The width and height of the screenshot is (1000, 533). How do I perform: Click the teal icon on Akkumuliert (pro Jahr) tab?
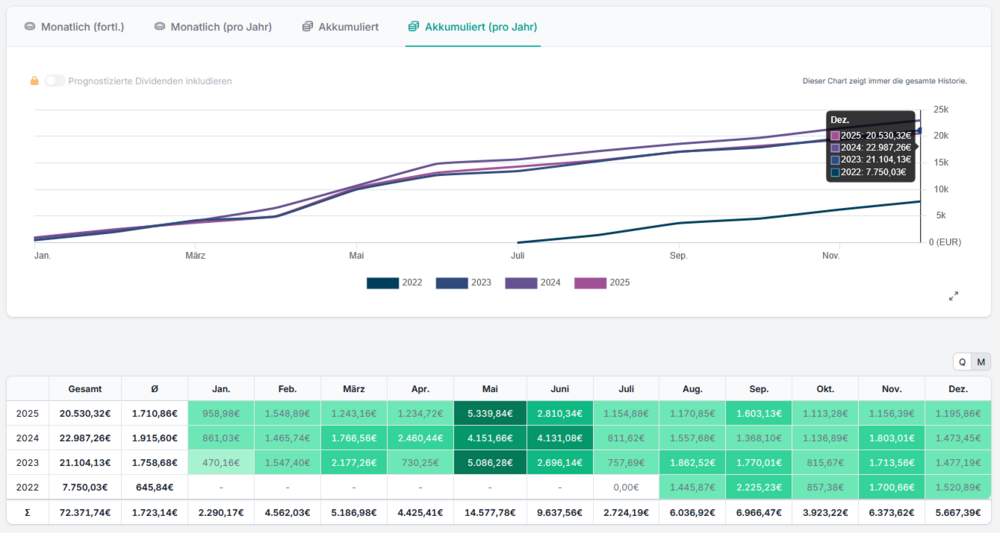414,26
